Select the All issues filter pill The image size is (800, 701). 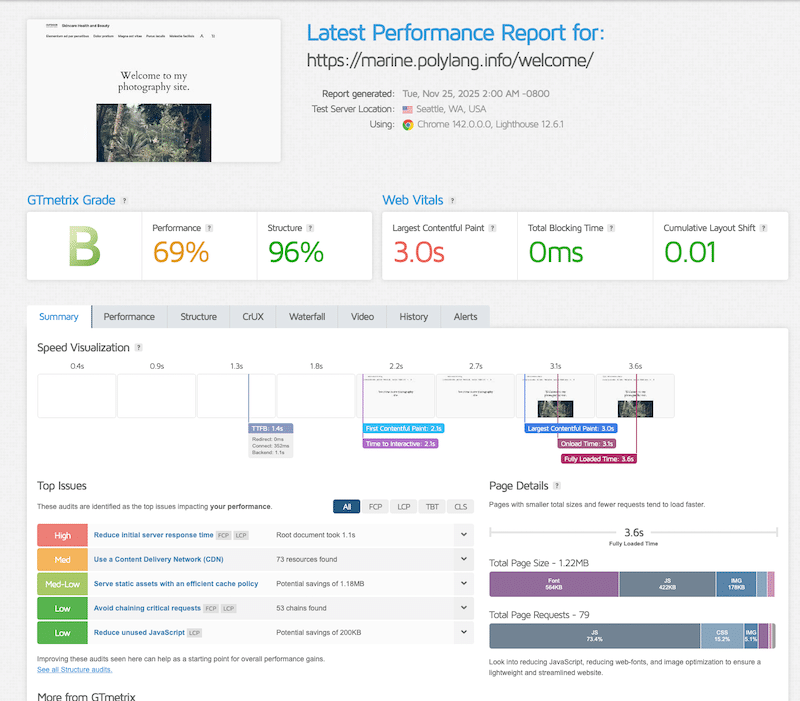[x=347, y=507]
